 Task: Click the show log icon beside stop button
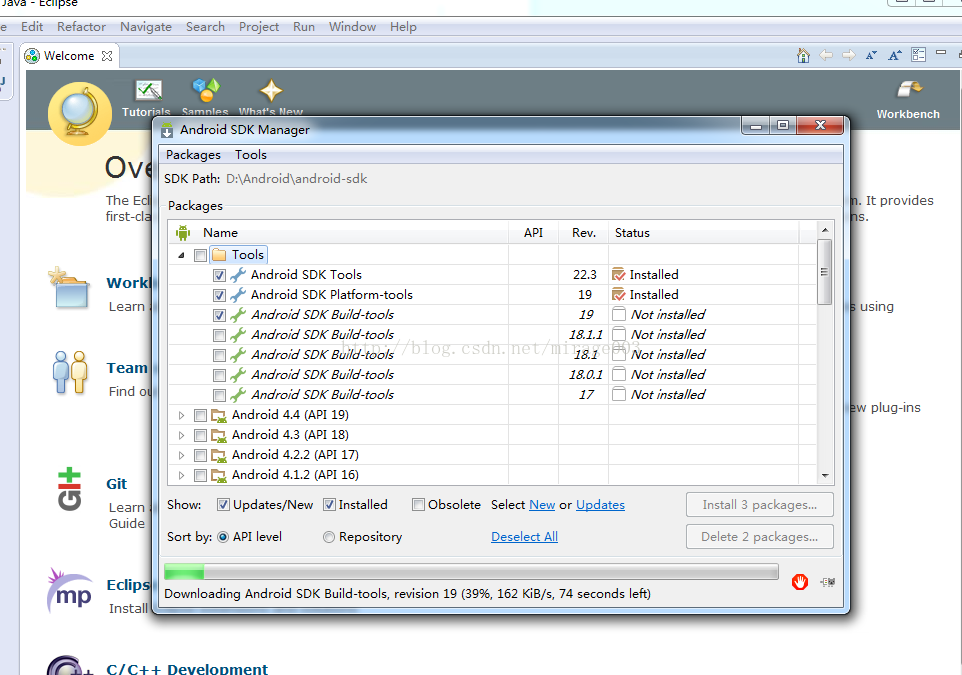[x=828, y=582]
